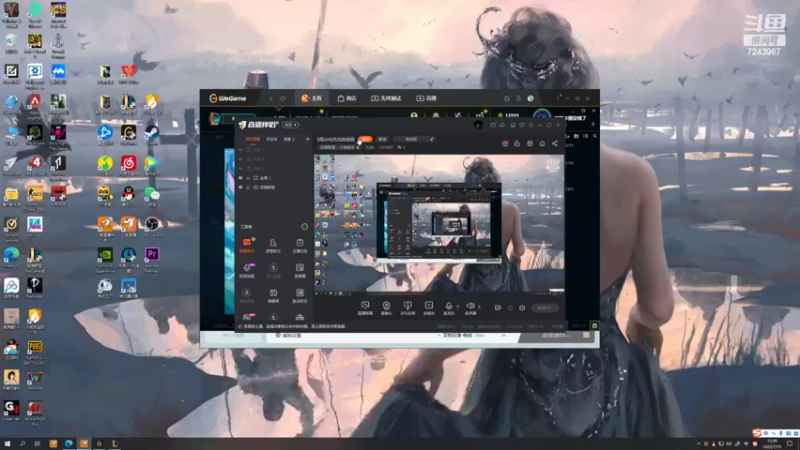The height and width of the screenshot is (450, 800).
Task: Open the second tool in first toolbox row
Action: tap(273, 245)
